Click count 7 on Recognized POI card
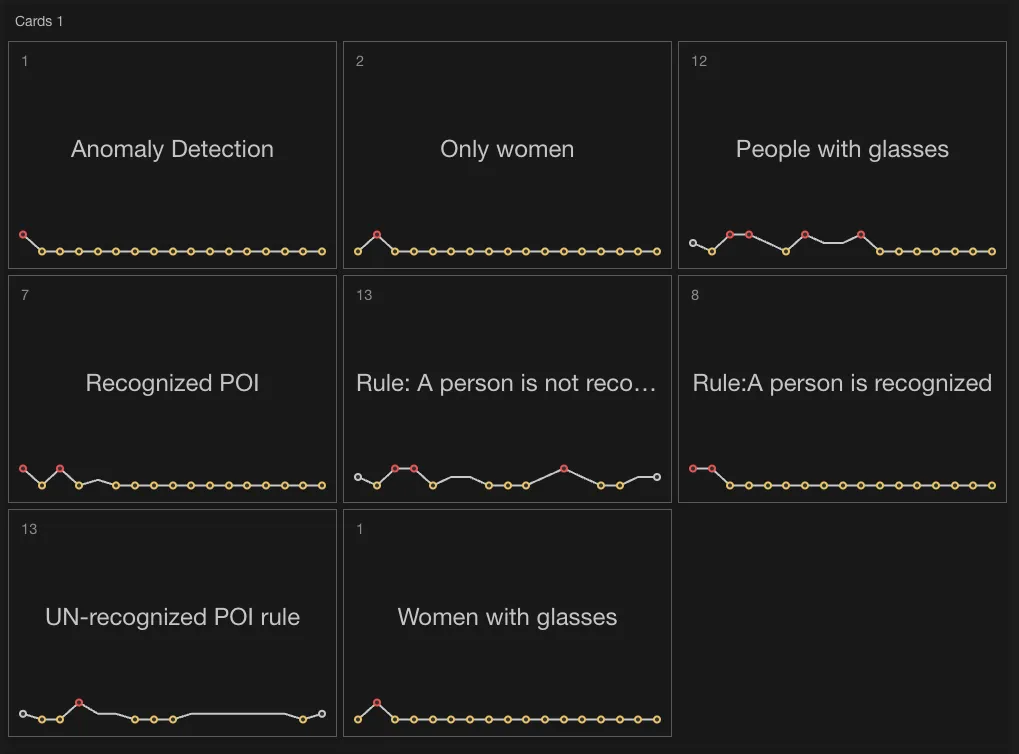Image resolution: width=1019 pixels, height=754 pixels. tap(25, 295)
